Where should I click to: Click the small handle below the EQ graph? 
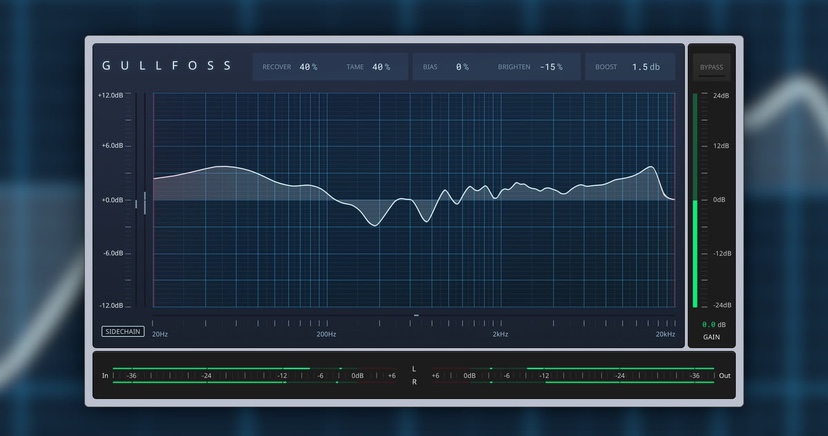[416, 315]
